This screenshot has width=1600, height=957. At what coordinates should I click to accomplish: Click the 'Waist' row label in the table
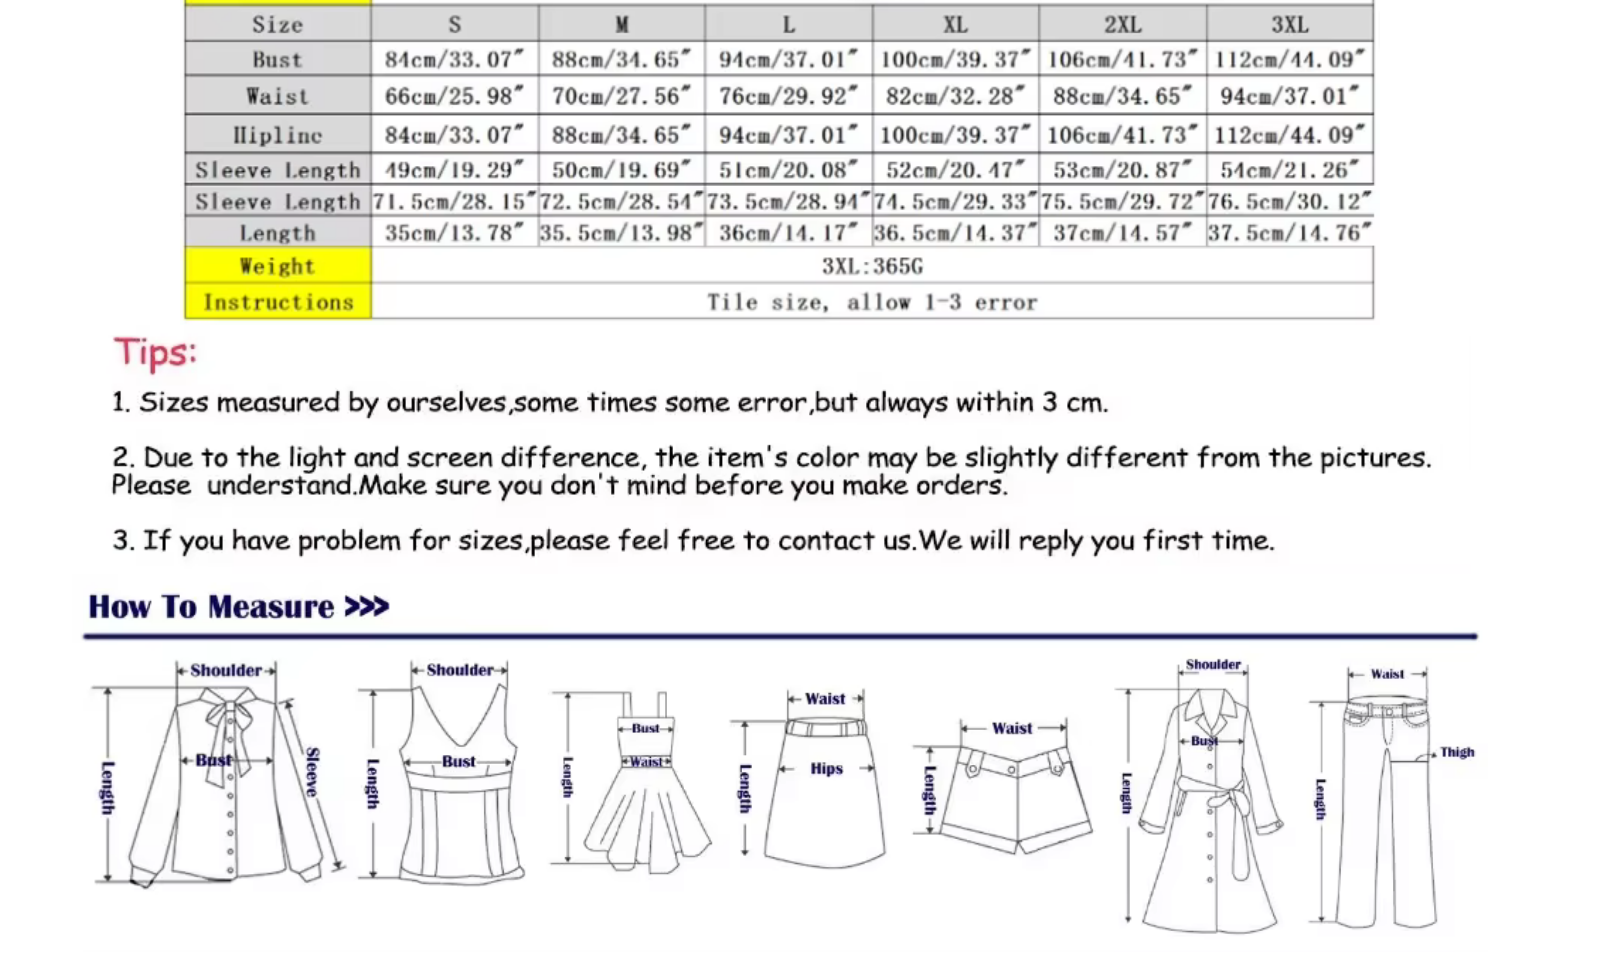pos(278,96)
